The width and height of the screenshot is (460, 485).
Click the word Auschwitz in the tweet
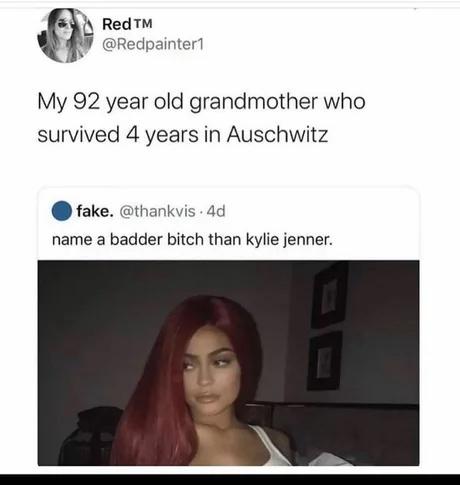coord(277,135)
